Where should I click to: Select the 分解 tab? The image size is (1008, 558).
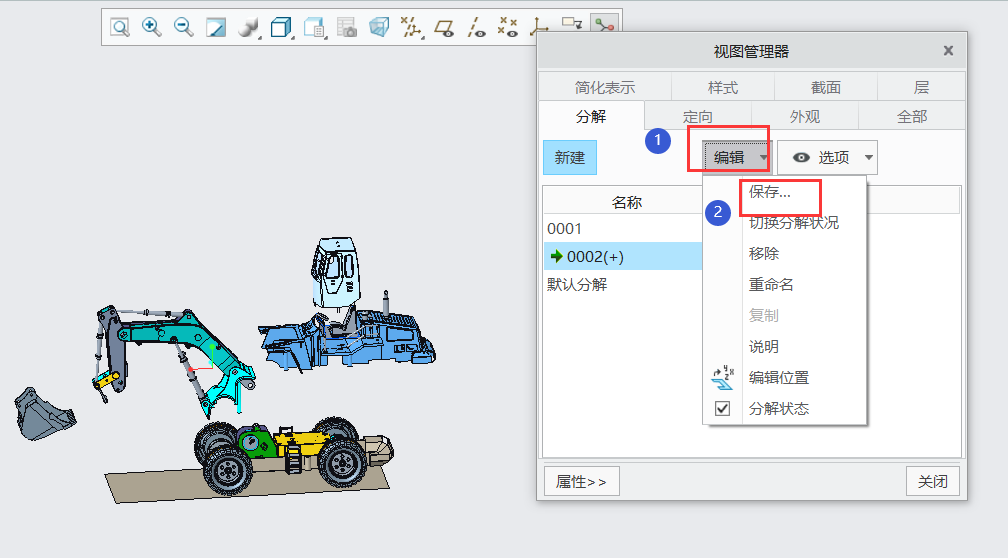pyautogui.click(x=591, y=116)
